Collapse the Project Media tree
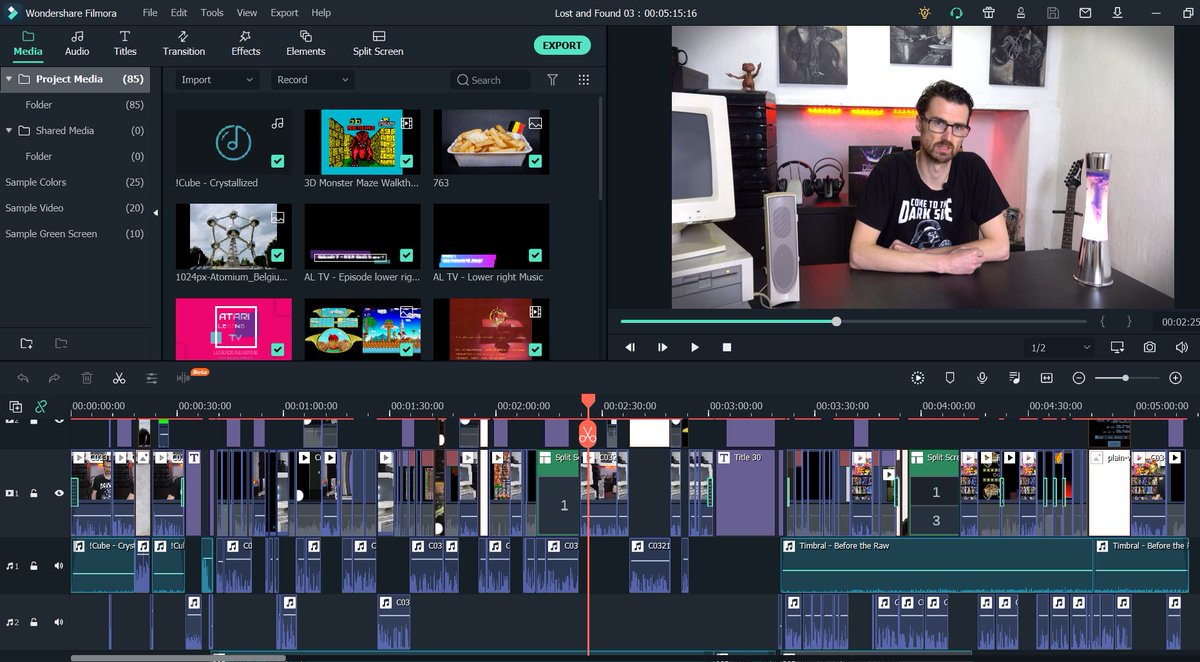The width and height of the screenshot is (1200, 662). click(x=9, y=79)
